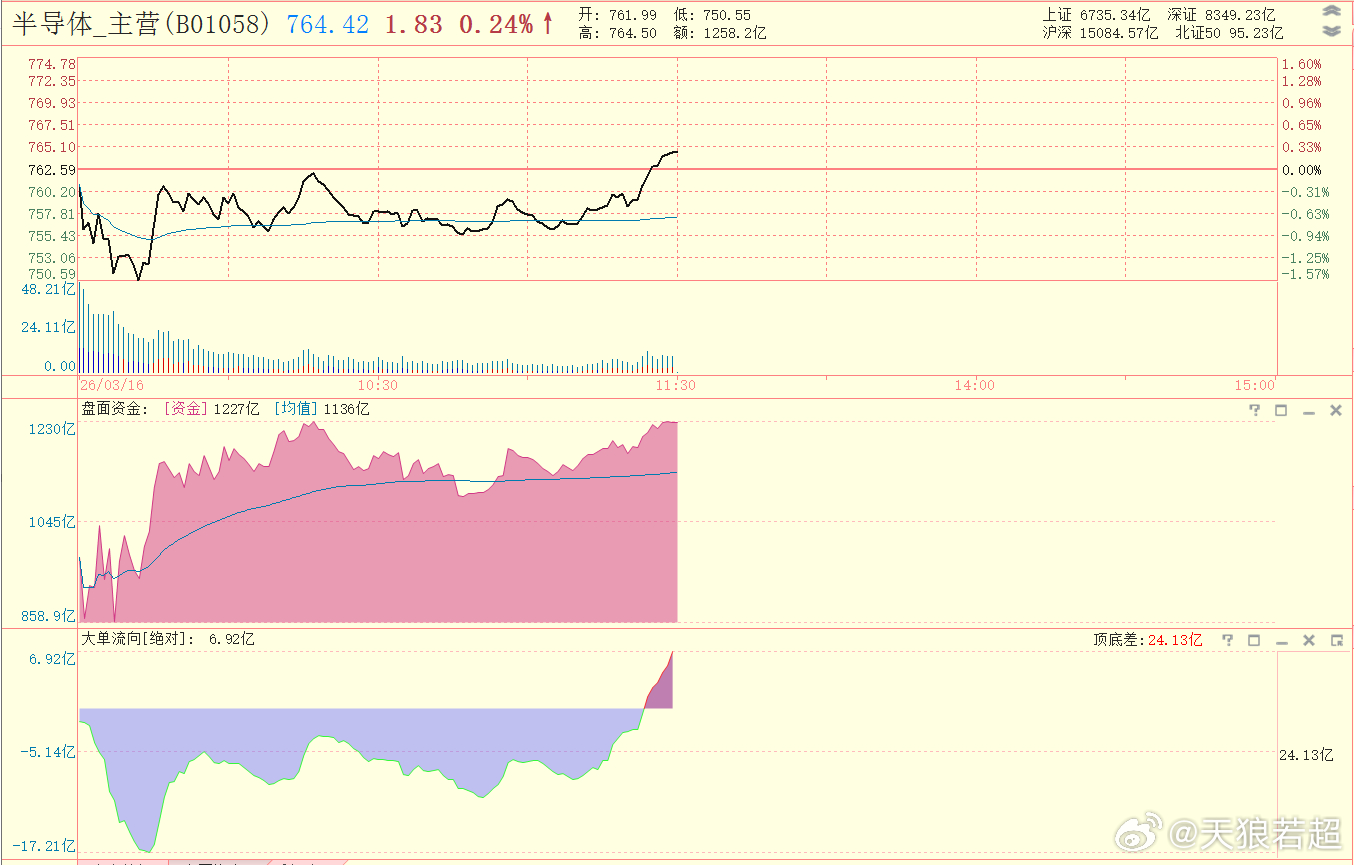
Task: Click the -1.57% right axis label
Action: click(1306, 274)
